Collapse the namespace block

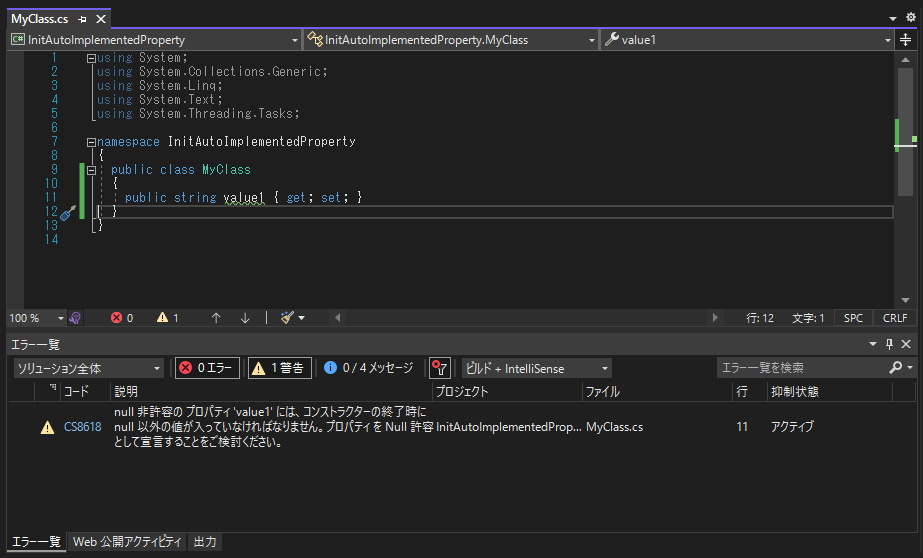tap(91, 142)
